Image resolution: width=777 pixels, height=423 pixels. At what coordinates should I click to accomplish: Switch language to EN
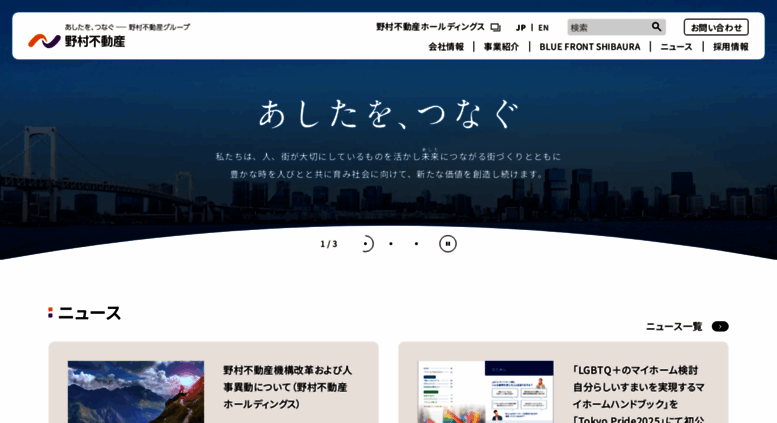click(x=543, y=28)
